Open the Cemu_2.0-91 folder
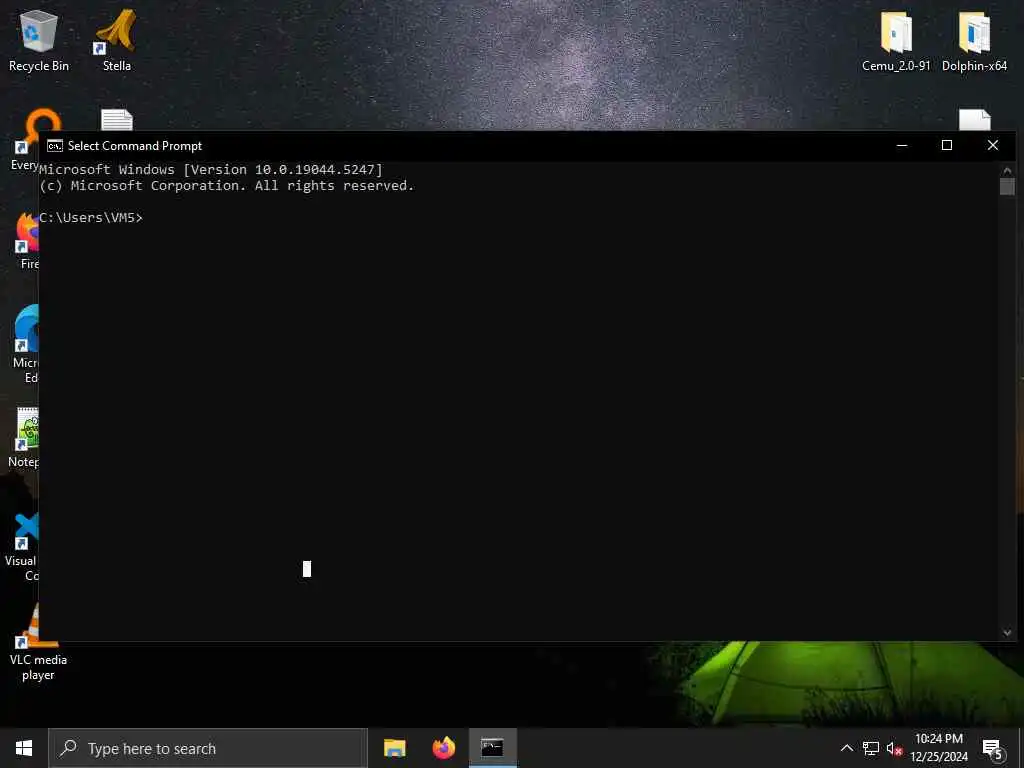1024x768 pixels. click(x=896, y=40)
